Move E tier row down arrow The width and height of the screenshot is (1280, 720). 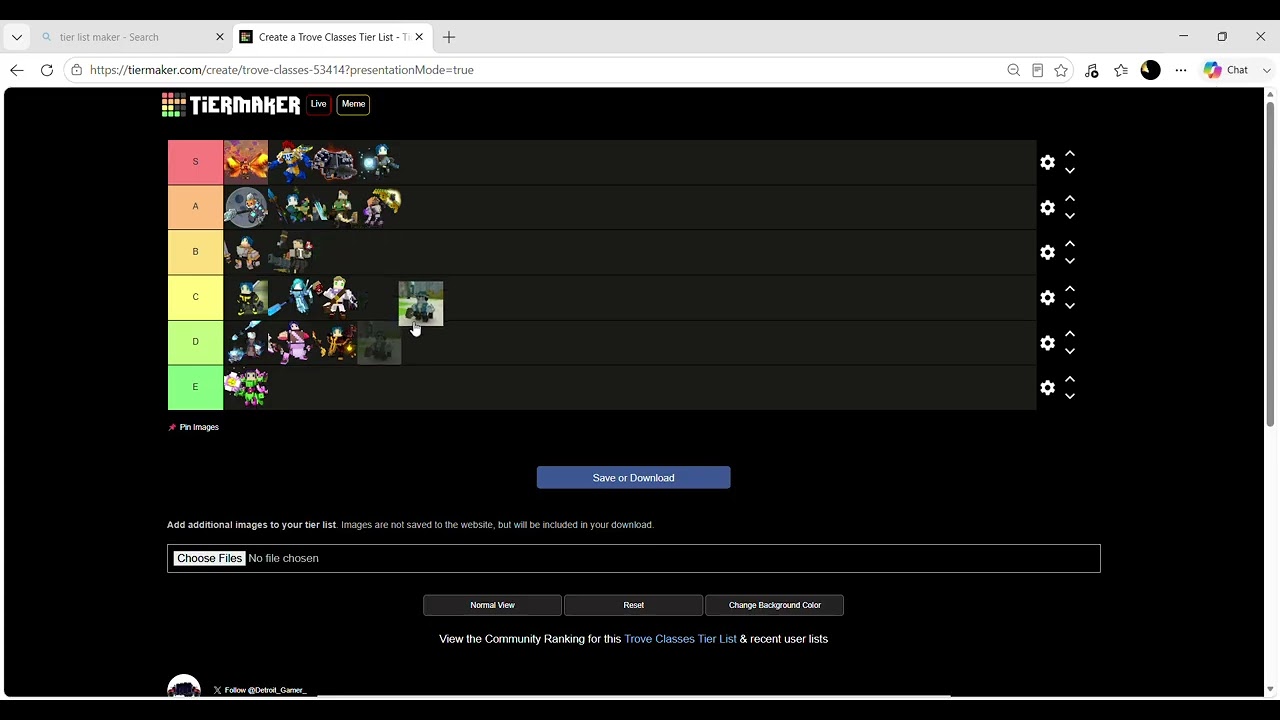point(1070,396)
